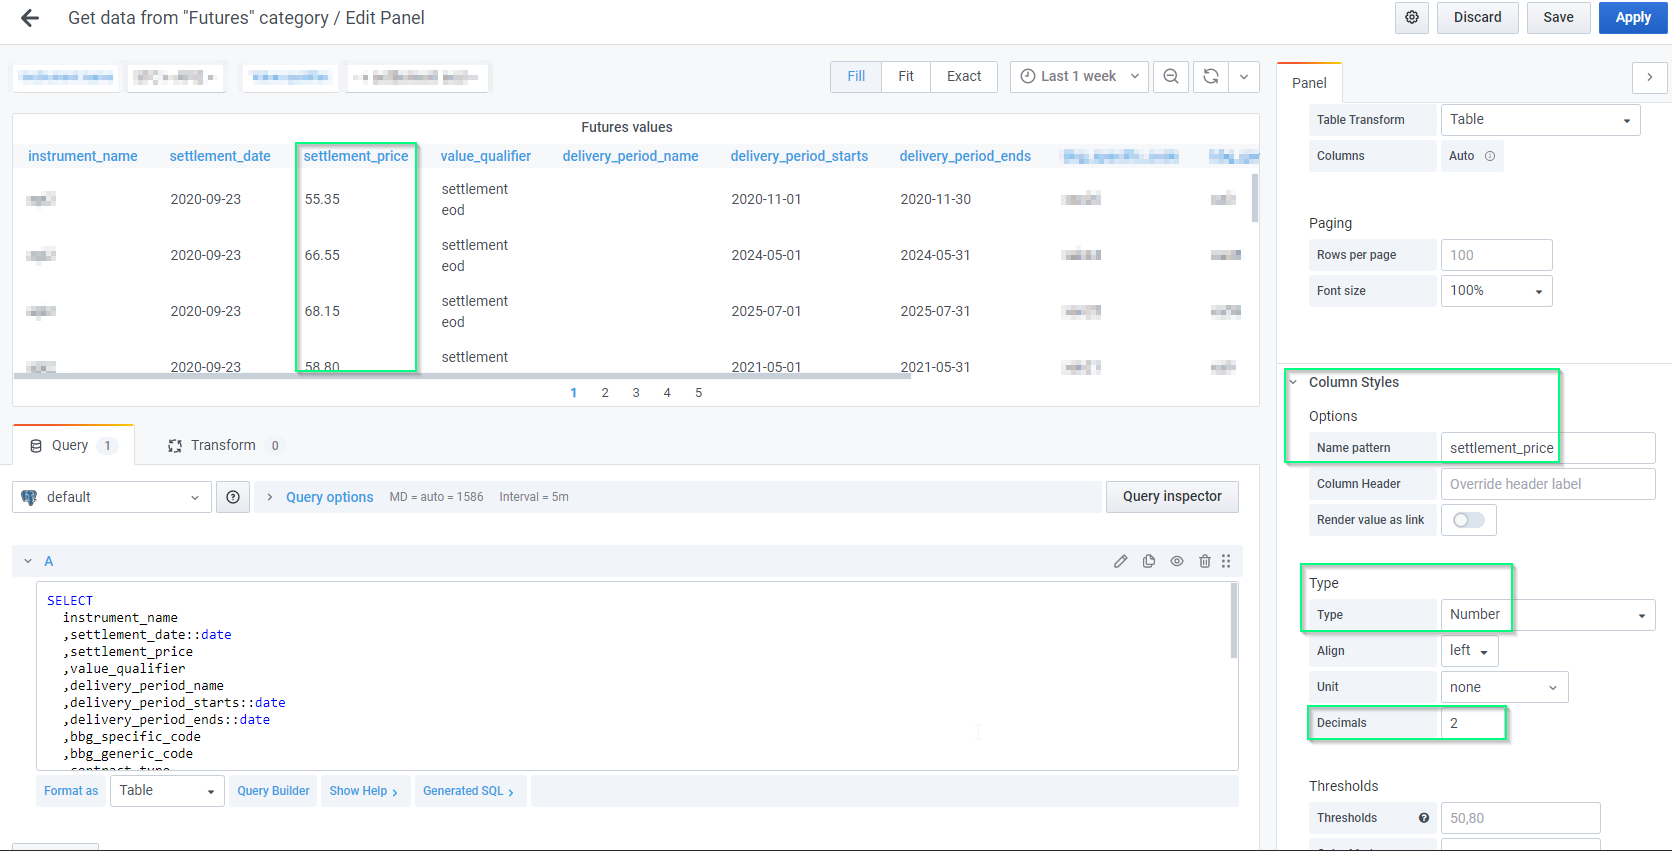This screenshot has width=1672, height=851.
Task: Open the refresh interval dropdown arrow
Action: (x=1244, y=76)
